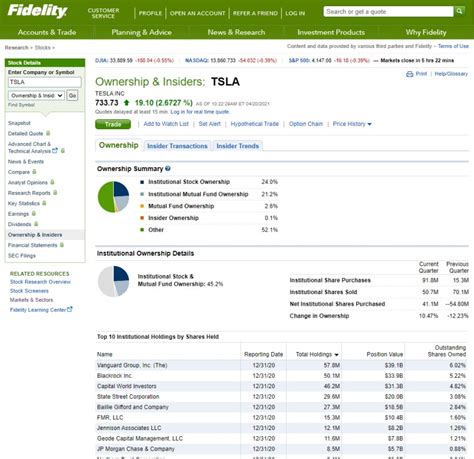Open Stock Screeners link
474x459 pixels.
(29, 291)
